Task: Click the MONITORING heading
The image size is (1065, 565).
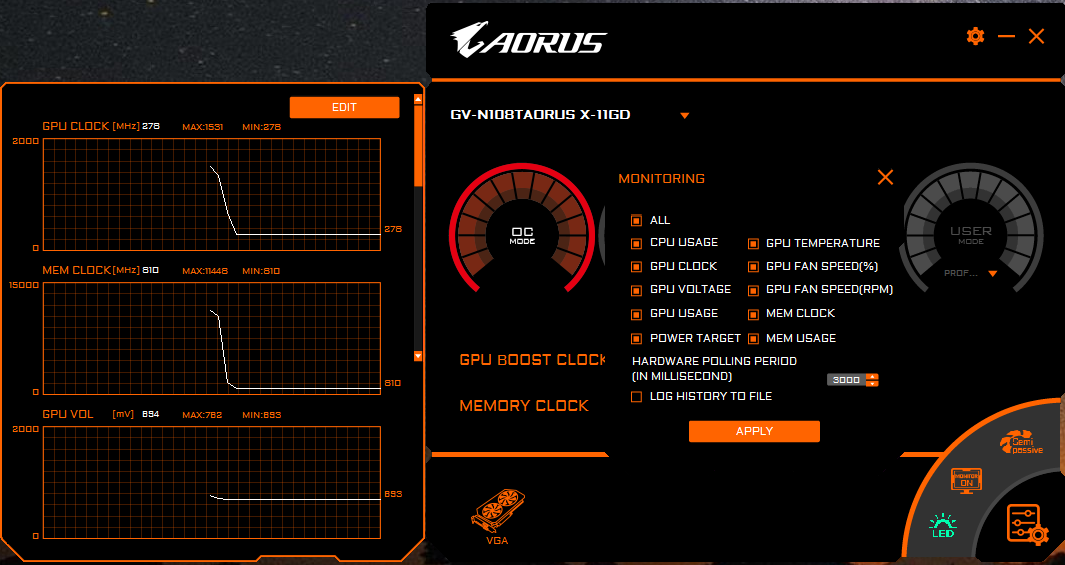Action: point(662,179)
